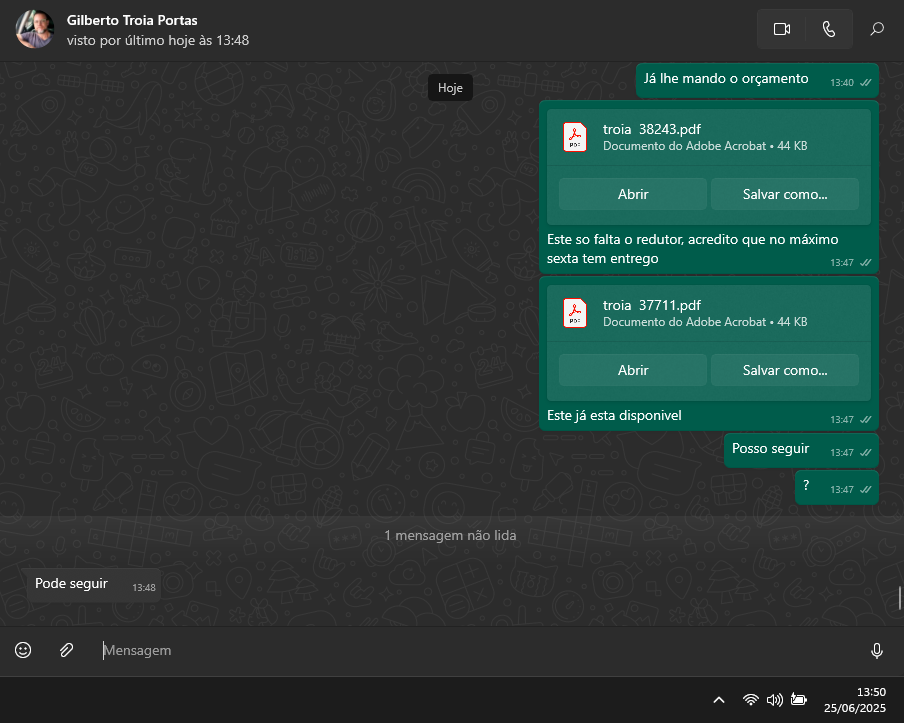Focus the Mensagem text input field
Screen dimensions: 904x723
coord(480,650)
